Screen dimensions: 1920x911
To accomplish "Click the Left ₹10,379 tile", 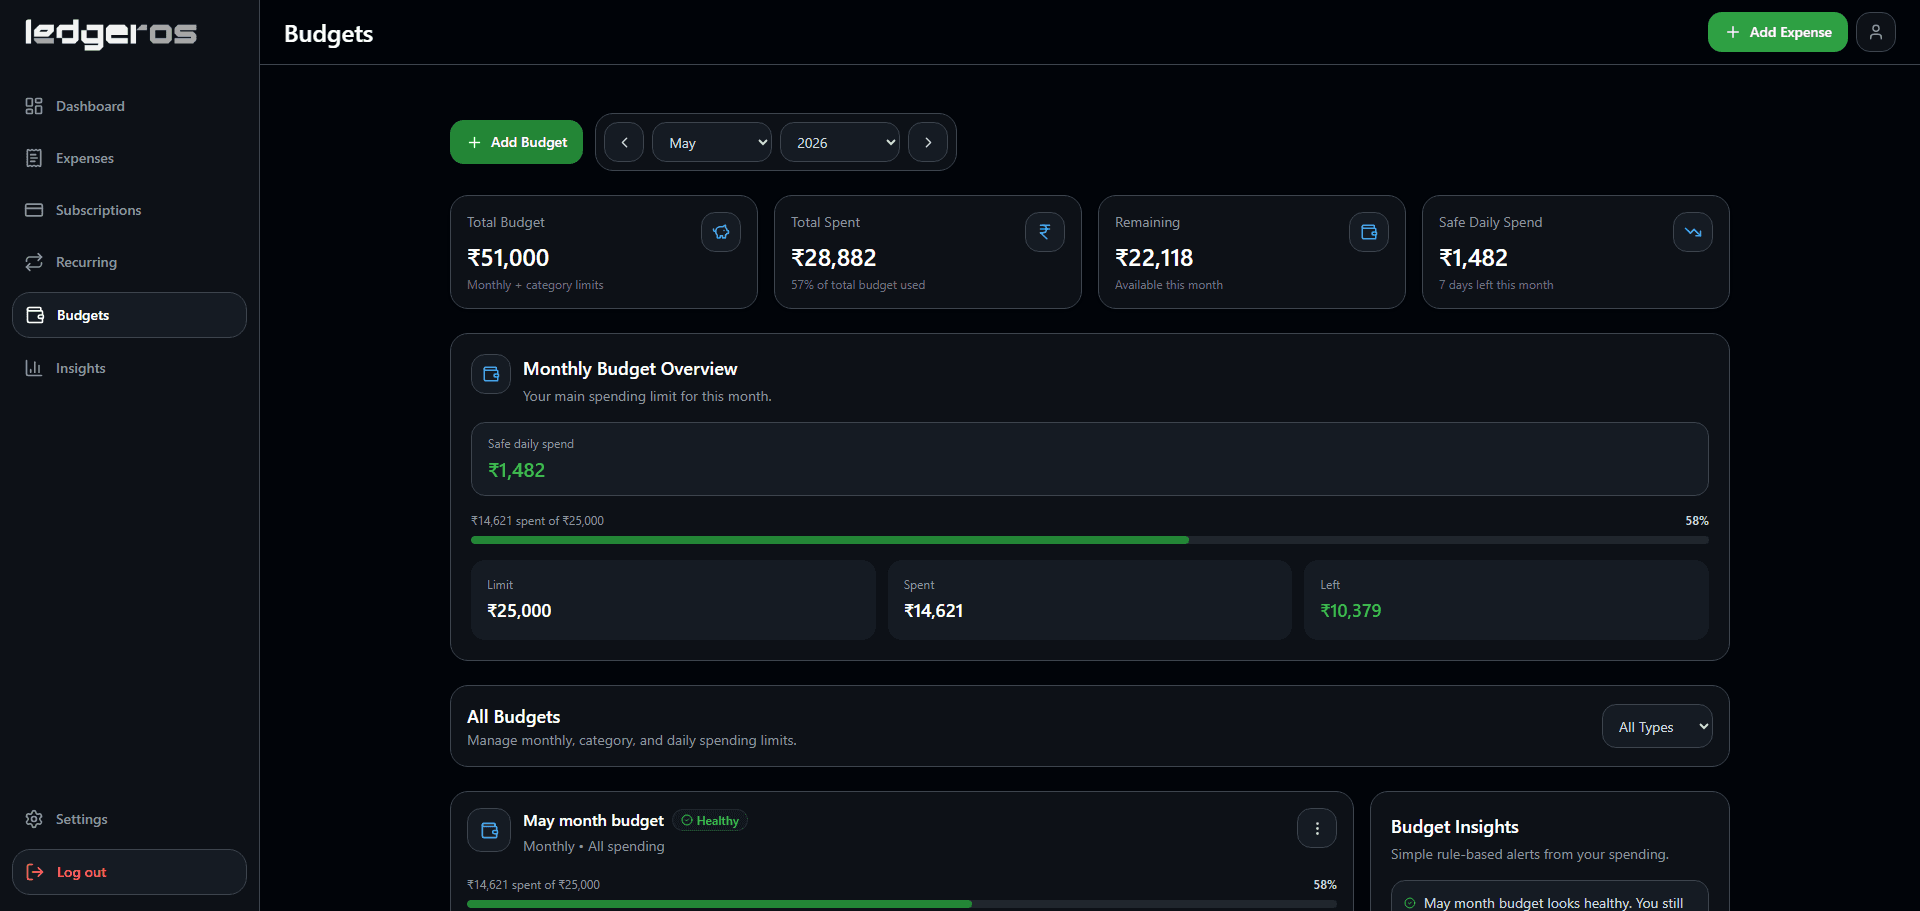I will click(1506, 600).
